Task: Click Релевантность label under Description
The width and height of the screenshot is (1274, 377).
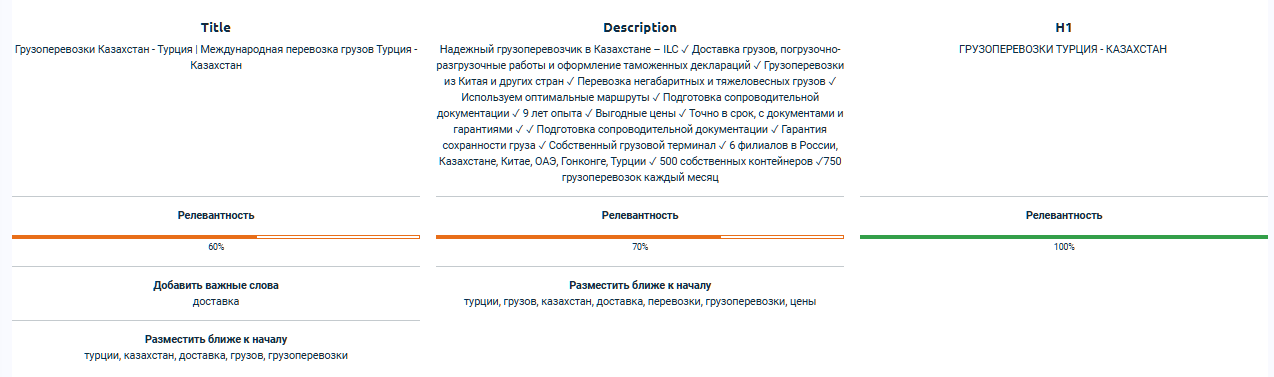Action: pyautogui.click(x=640, y=215)
